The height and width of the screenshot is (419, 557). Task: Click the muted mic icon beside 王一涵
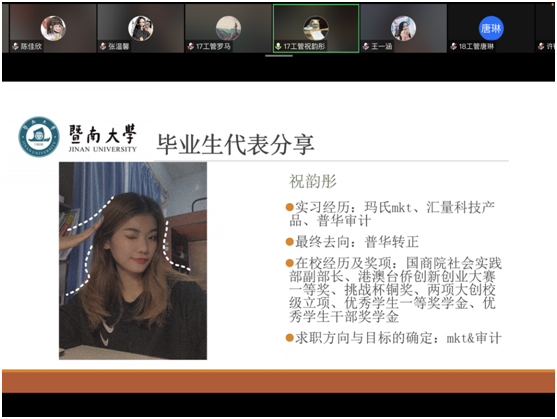click(x=366, y=46)
